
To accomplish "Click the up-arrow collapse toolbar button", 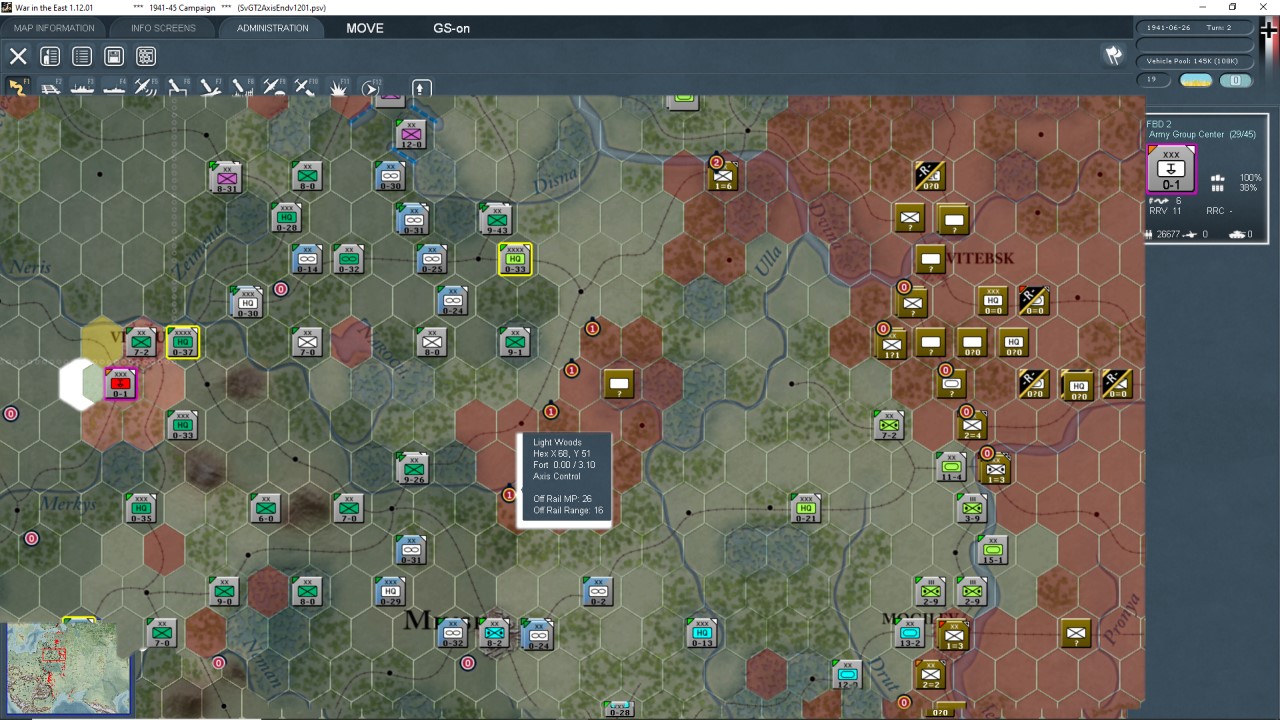I will (x=421, y=88).
